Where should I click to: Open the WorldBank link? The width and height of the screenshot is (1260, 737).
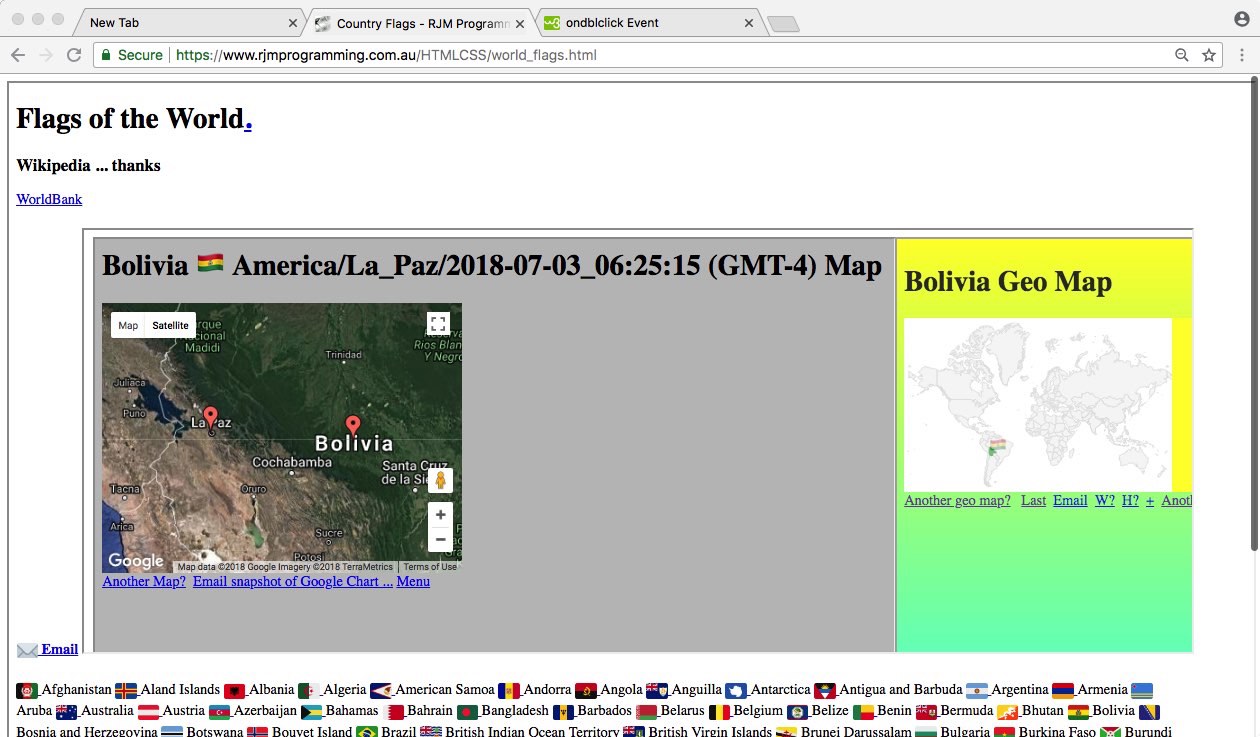(x=49, y=199)
